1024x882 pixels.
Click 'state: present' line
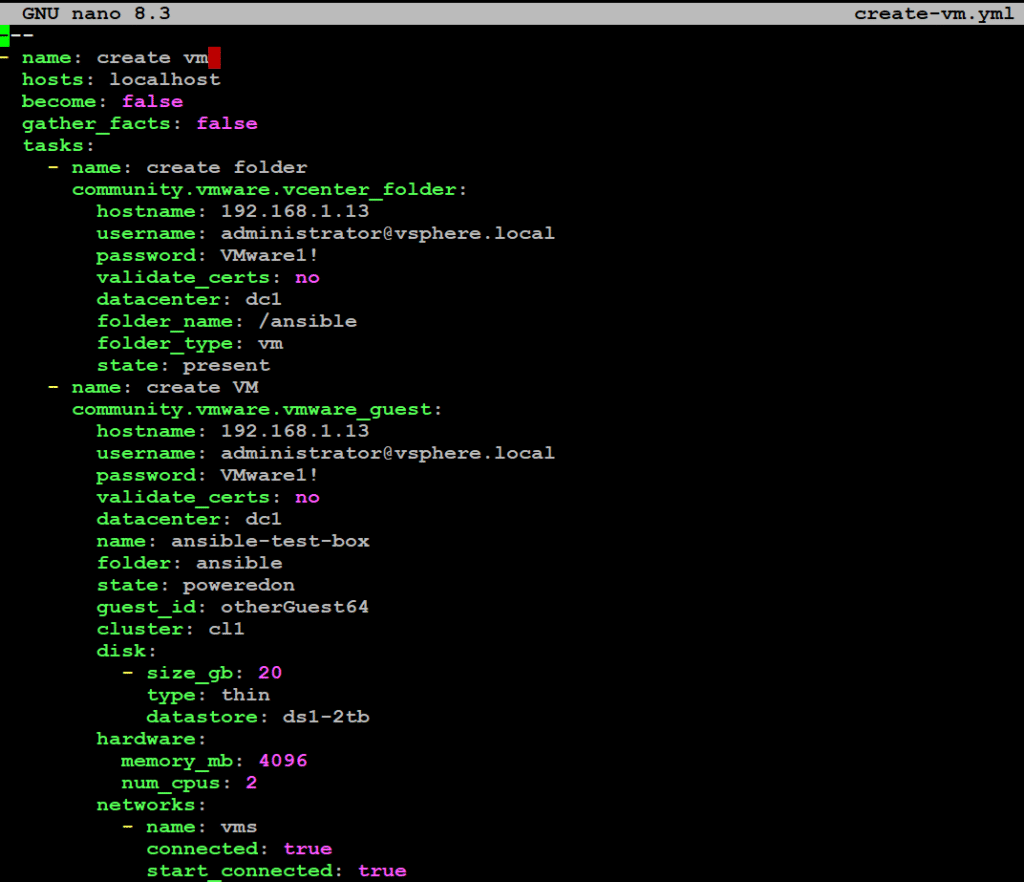(x=183, y=365)
